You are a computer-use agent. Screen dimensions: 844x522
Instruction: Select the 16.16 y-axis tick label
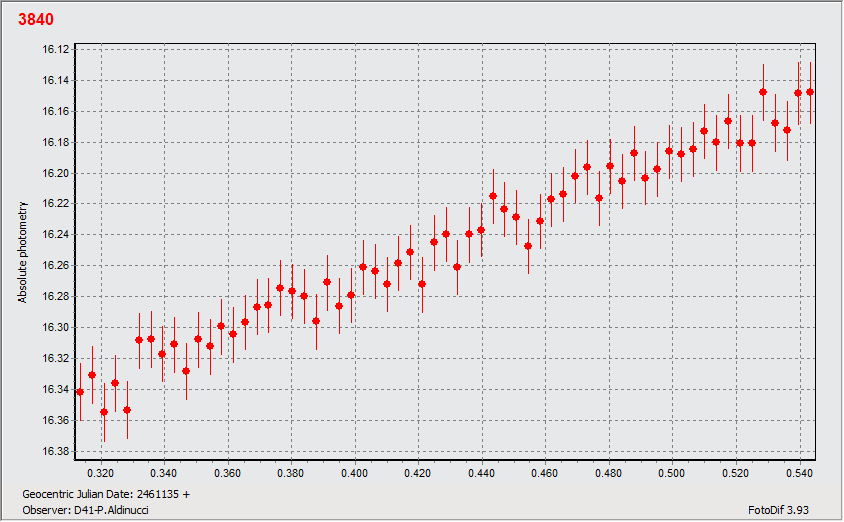click(x=54, y=112)
